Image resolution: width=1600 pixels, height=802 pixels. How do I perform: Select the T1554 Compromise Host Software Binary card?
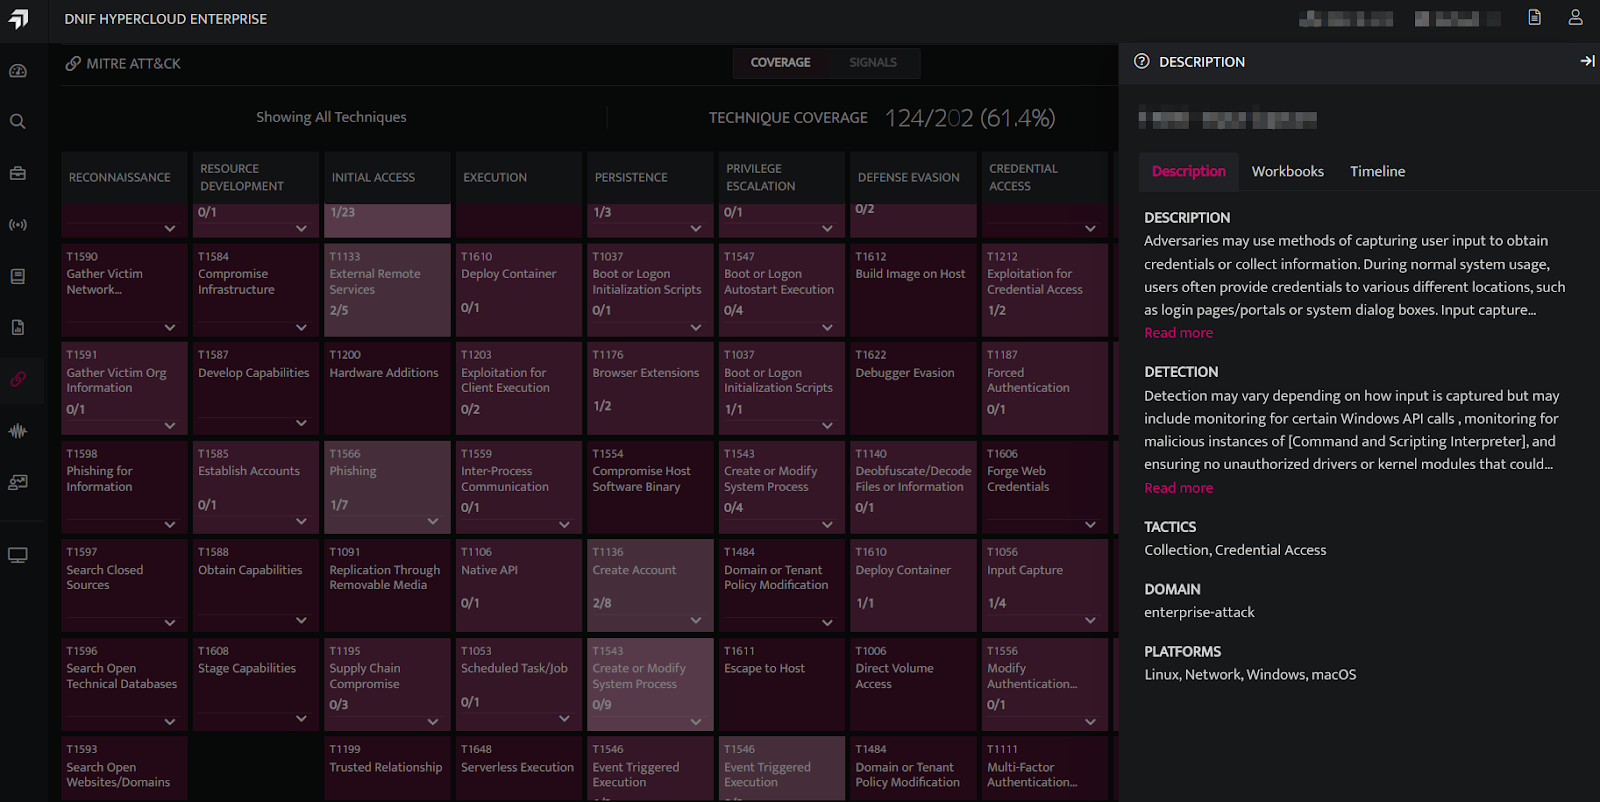(650, 487)
